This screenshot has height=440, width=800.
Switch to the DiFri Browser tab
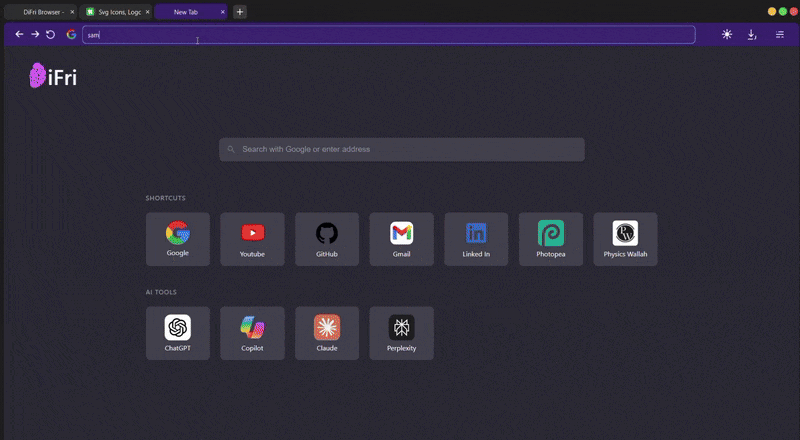(41, 12)
